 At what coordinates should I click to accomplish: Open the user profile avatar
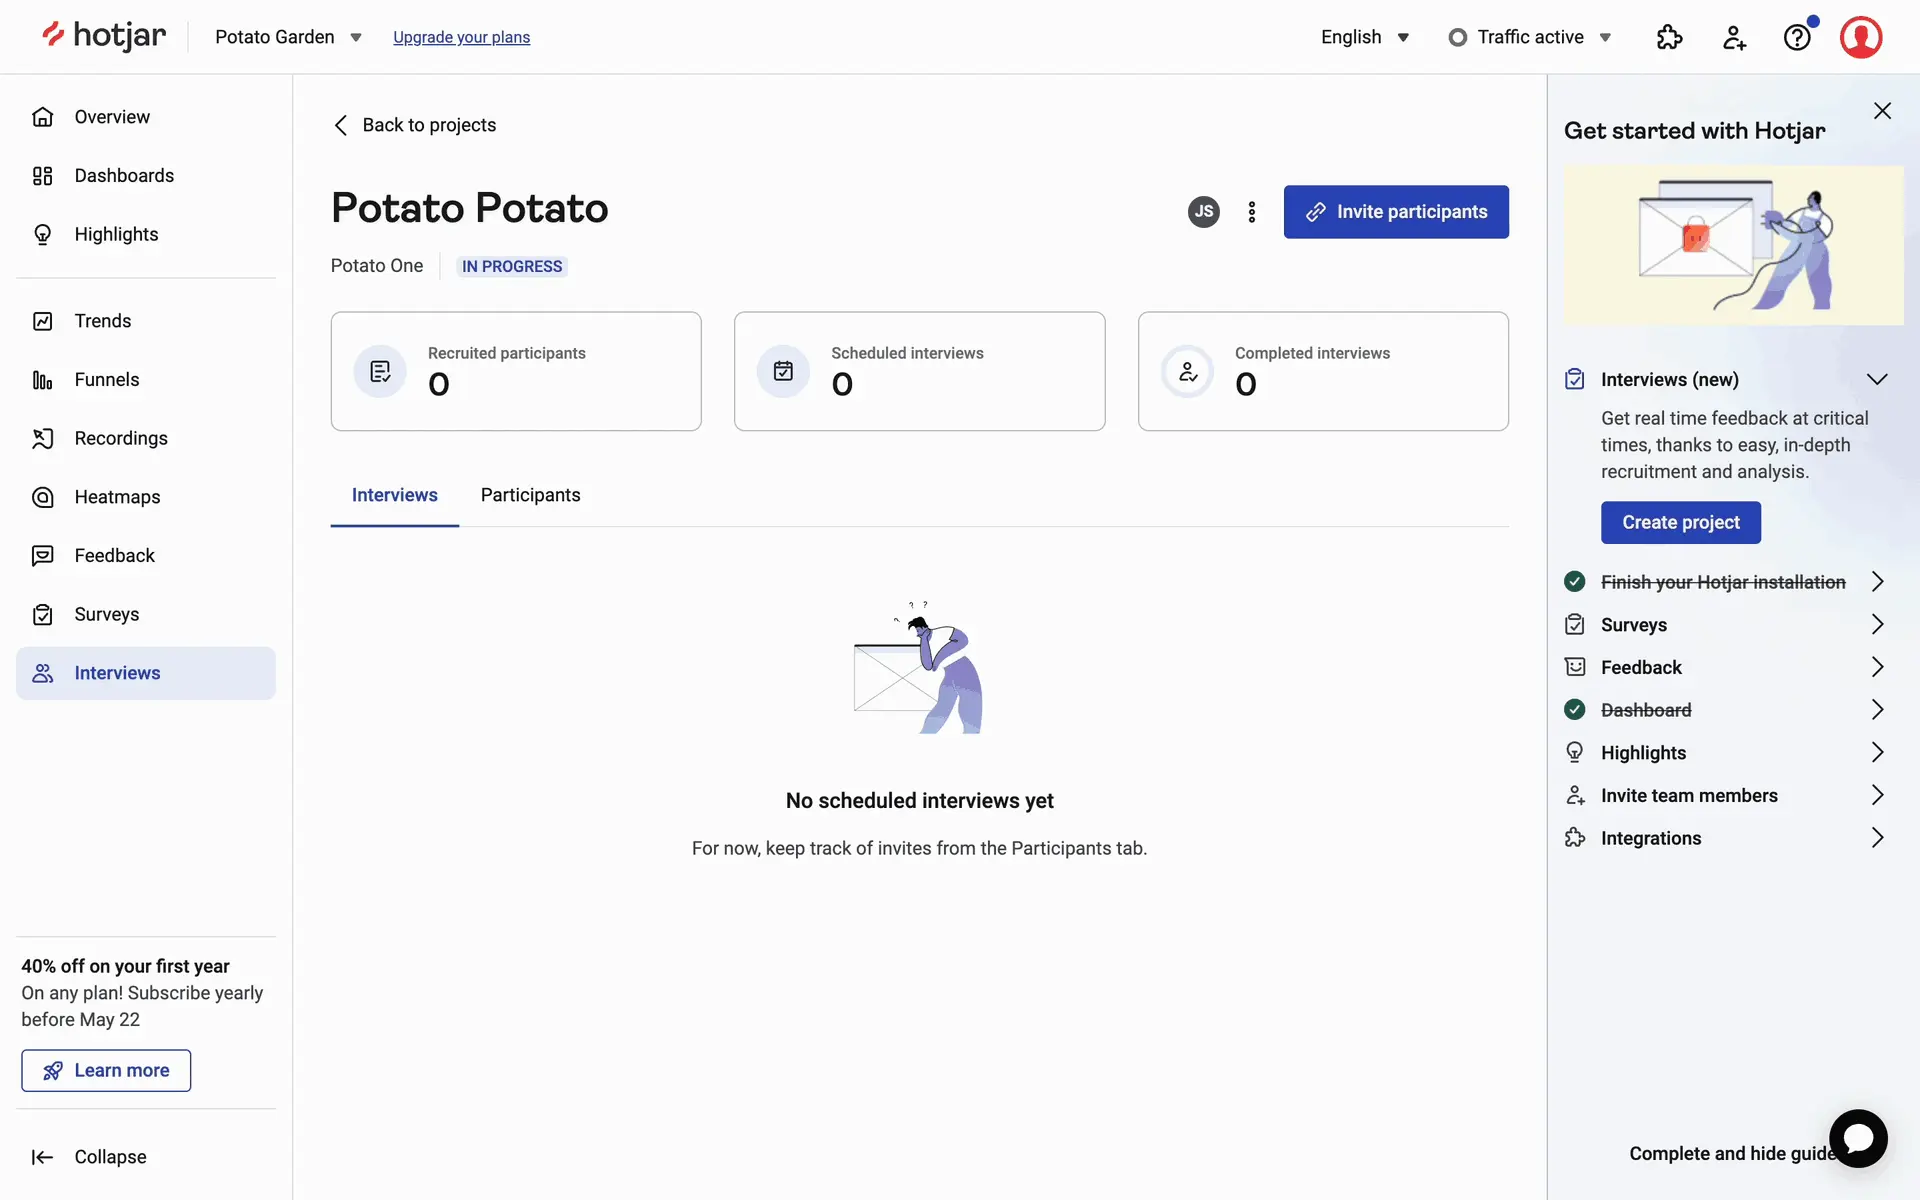point(1860,37)
